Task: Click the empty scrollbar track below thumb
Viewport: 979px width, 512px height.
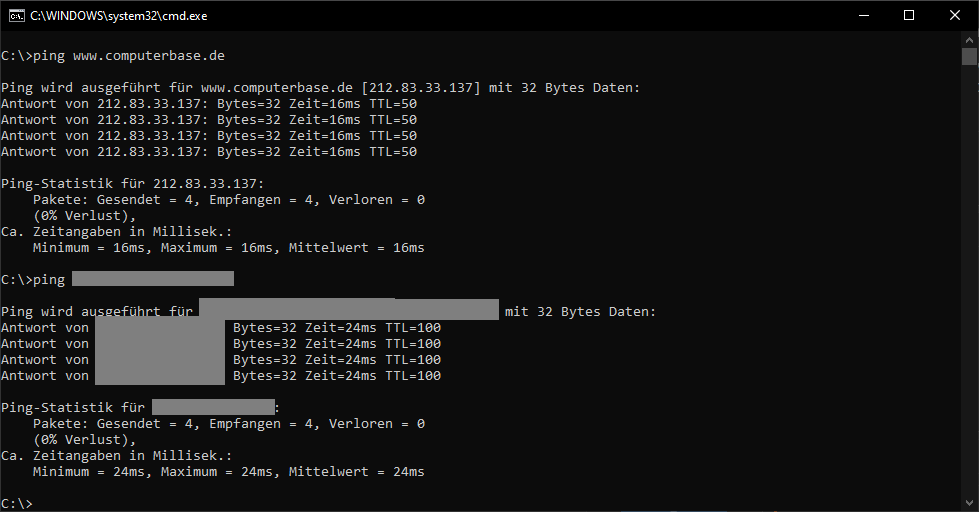Action: pos(969,280)
